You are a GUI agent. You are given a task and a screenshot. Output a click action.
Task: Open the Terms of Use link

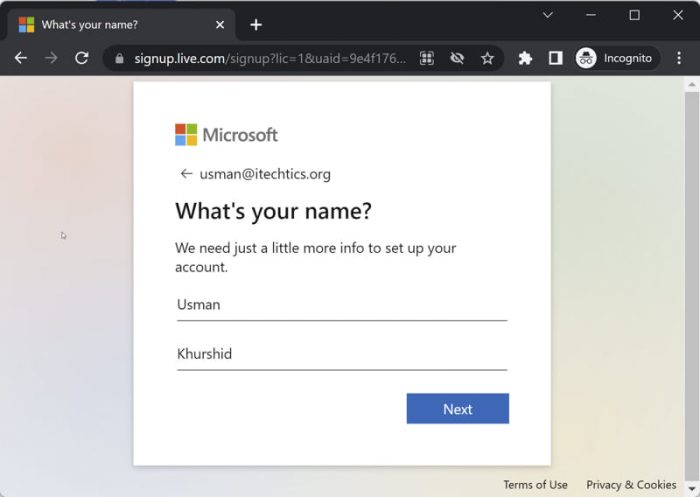click(536, 484)
